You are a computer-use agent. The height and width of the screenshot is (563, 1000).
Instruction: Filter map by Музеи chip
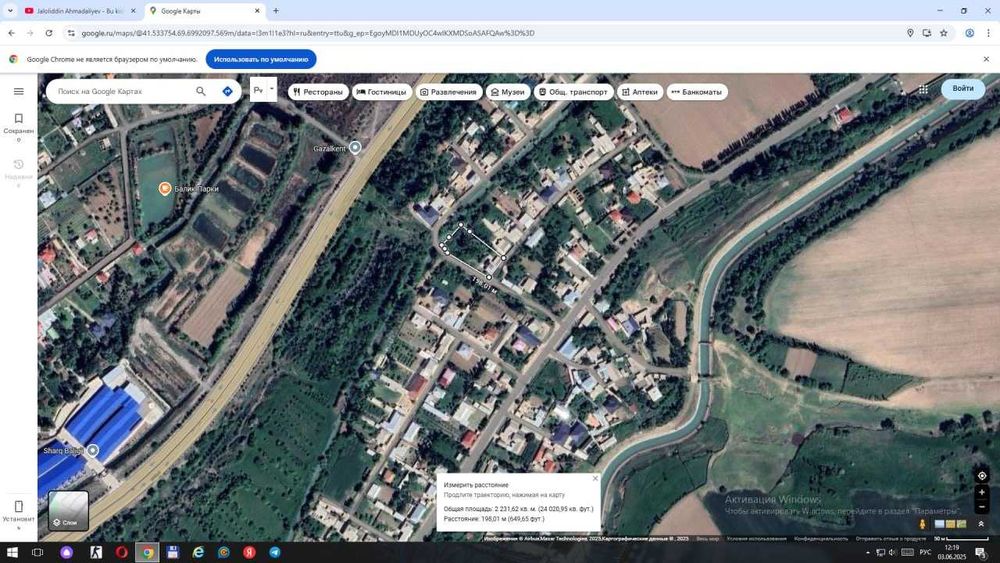[508, 92]
